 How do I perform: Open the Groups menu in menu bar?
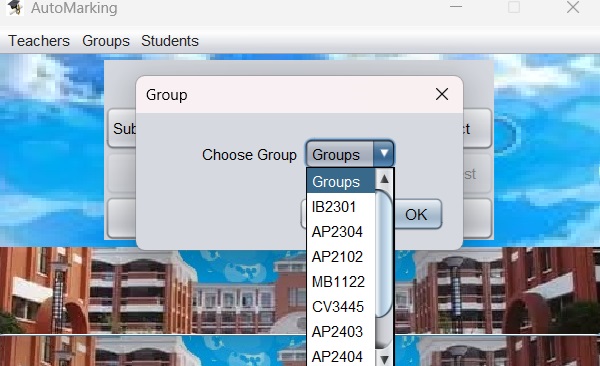click(106, 41)
